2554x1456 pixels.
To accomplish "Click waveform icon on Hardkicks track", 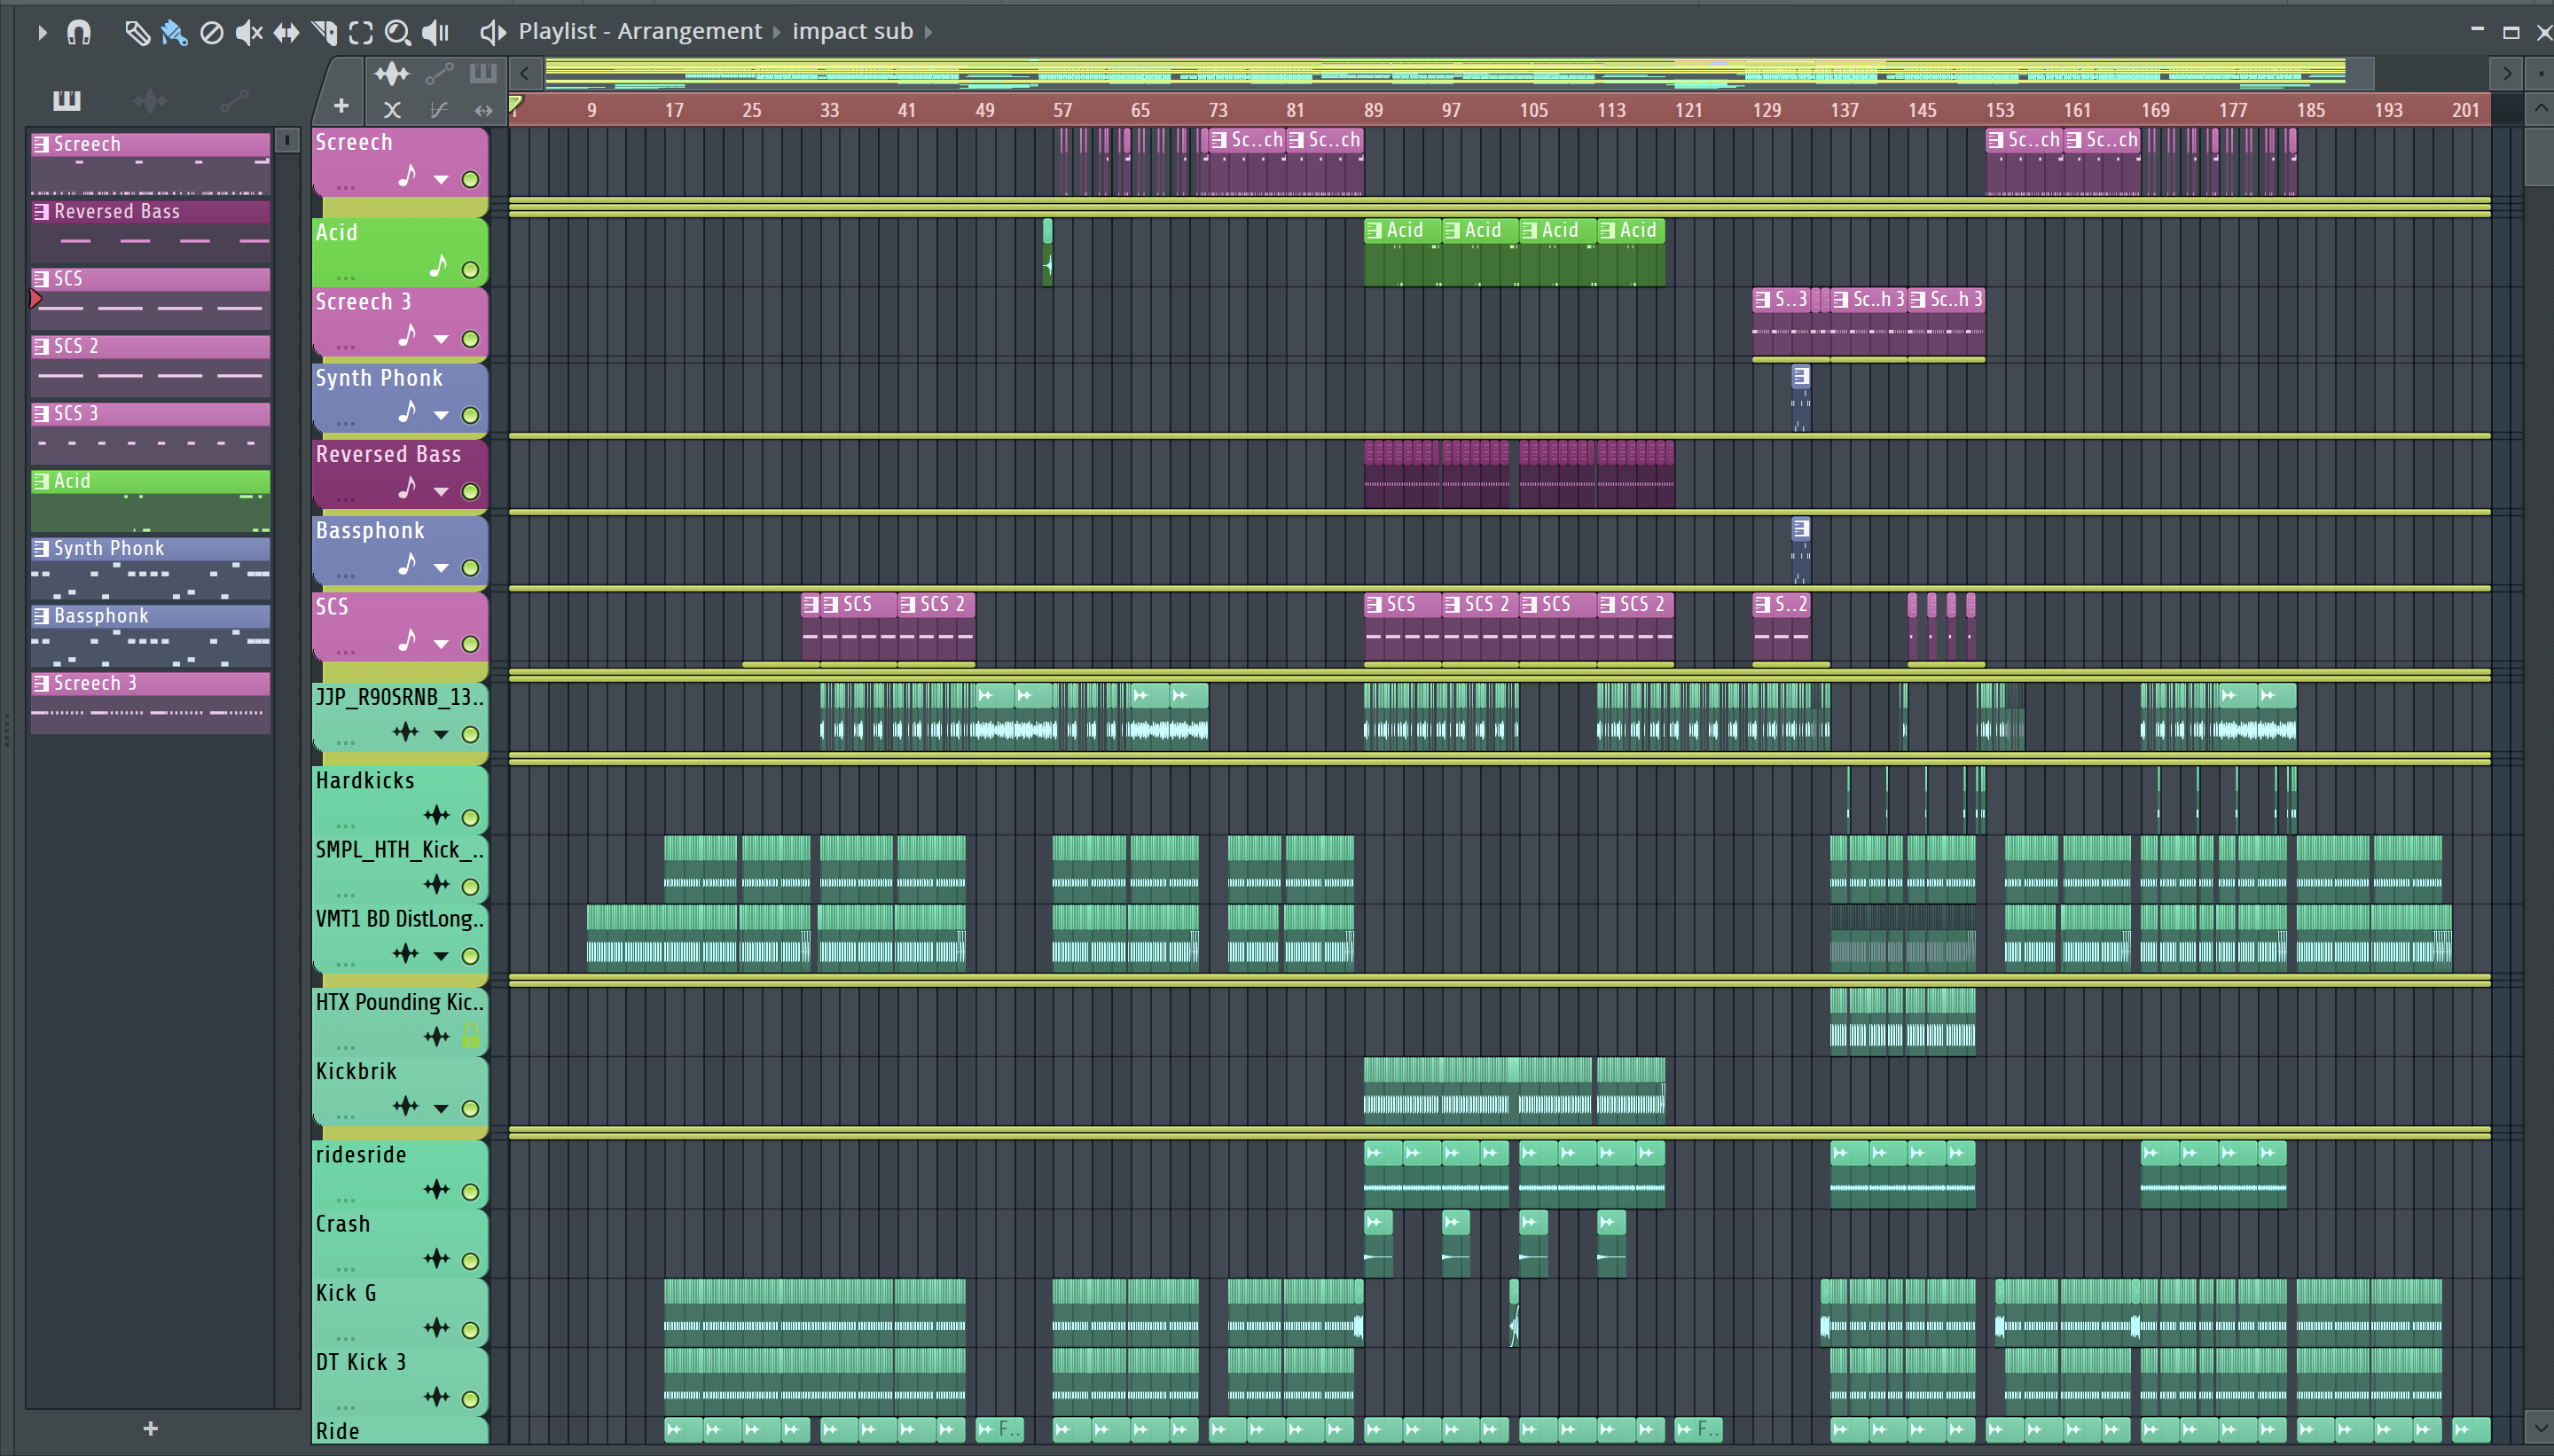I will [436, 815].
